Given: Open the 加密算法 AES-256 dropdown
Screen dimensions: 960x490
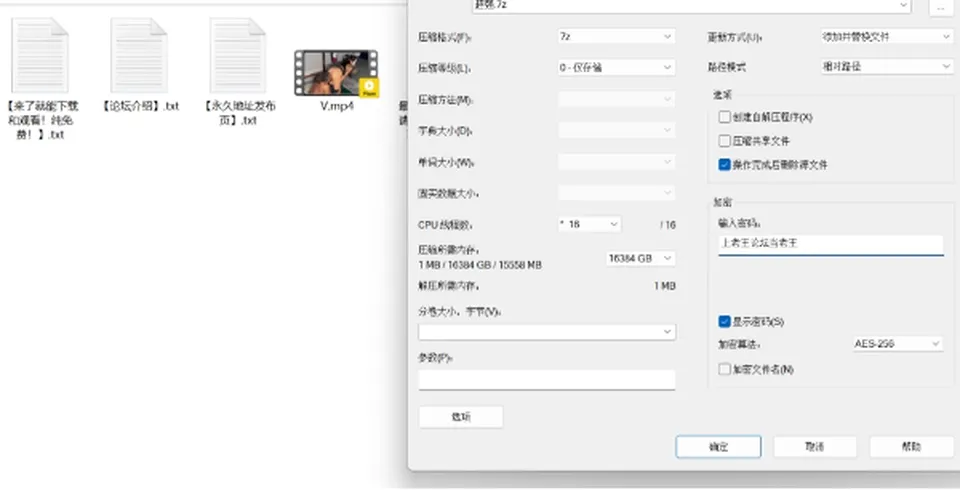Looking at the screenshot, I should tap(898, 344).
